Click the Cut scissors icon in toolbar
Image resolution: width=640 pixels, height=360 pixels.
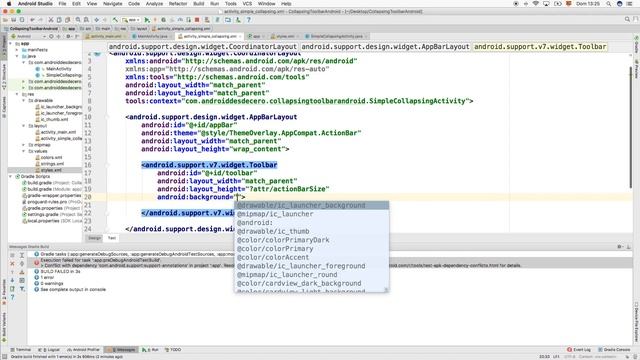pyautogui.click(x=51, y=20)
